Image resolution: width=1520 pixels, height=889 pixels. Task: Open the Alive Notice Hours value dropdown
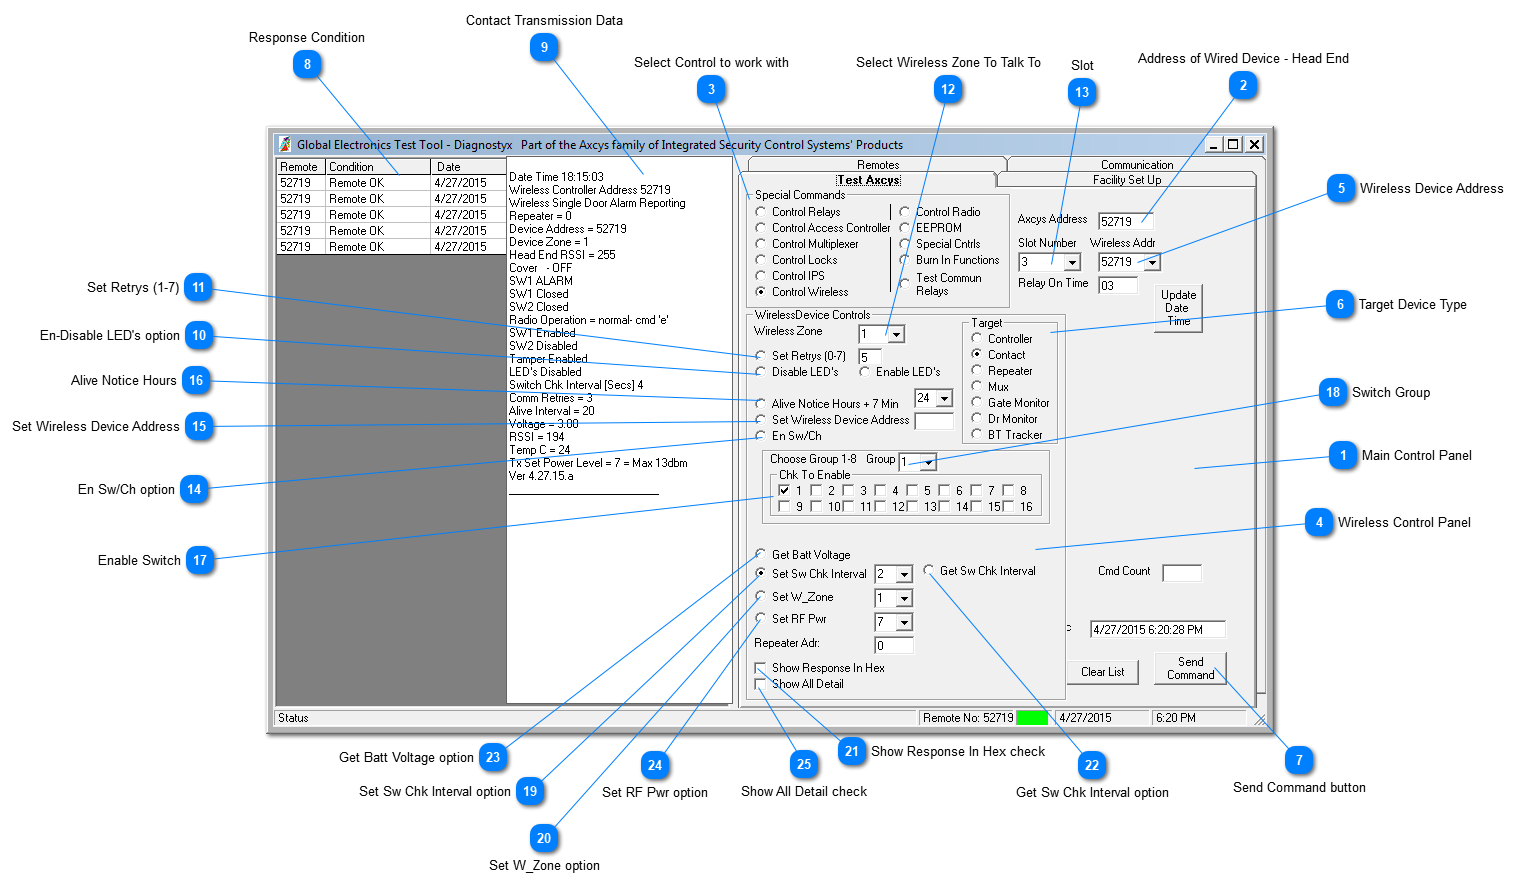[x=944, y=399]
